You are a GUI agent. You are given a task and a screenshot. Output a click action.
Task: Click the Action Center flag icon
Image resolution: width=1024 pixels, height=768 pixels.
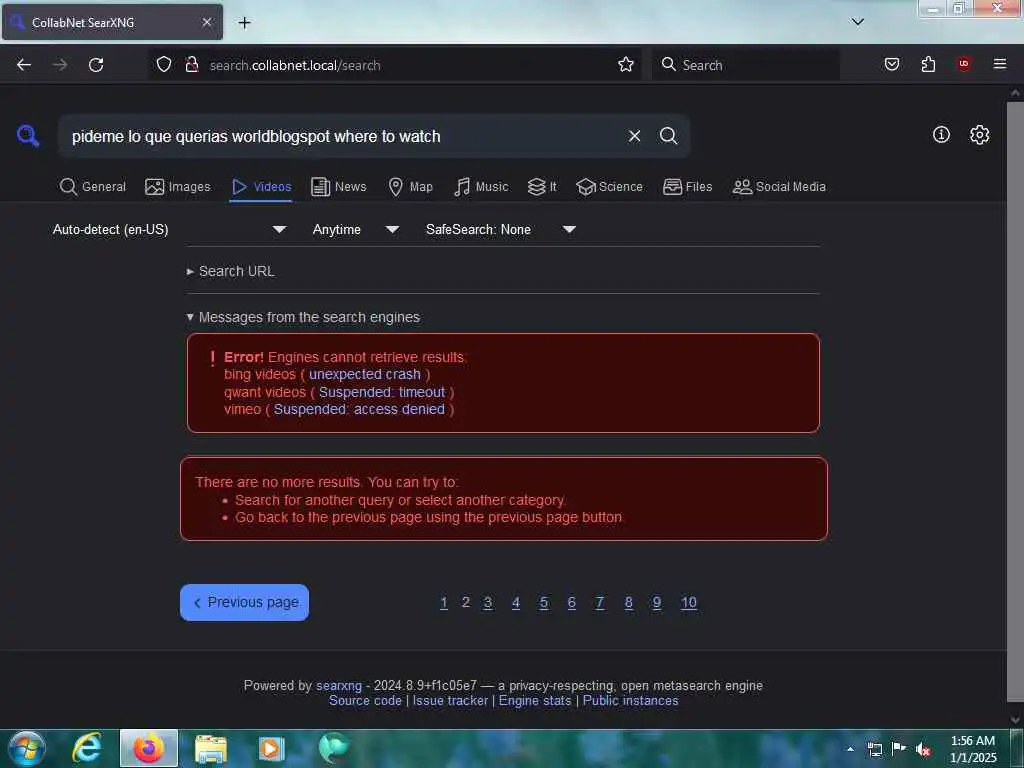(x=898, y=748)
